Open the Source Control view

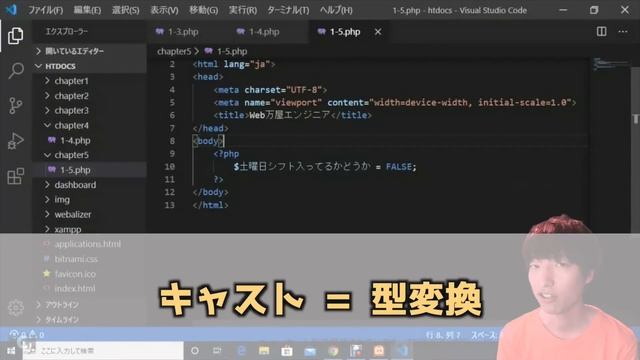[x=16, y=105]
